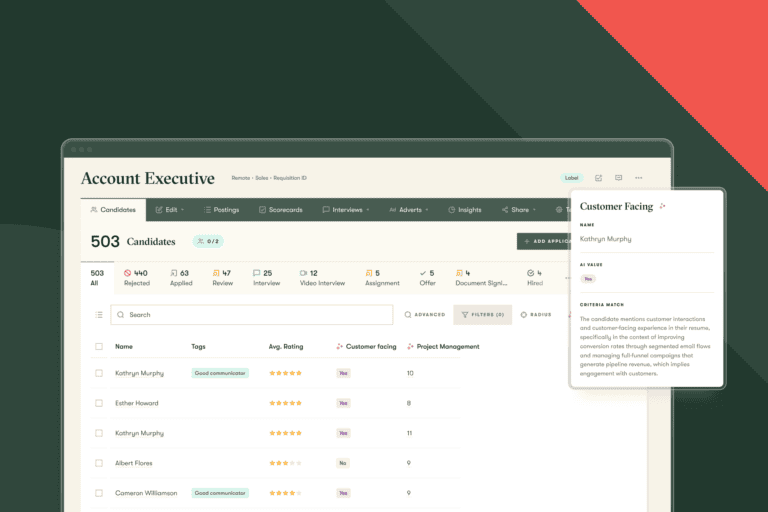
Task: Click the Remote · Sales · Requisition ID text
Action: 269,178
